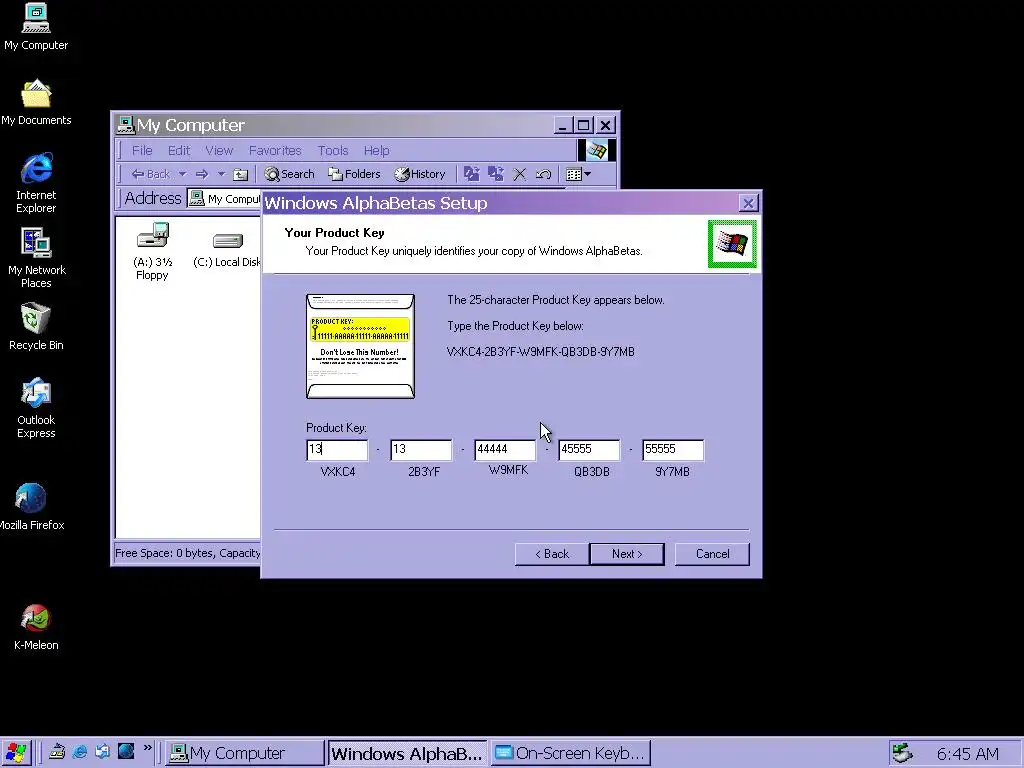Click Cancel in the setup wizard

pyautogui.click(x=712, y=554)
